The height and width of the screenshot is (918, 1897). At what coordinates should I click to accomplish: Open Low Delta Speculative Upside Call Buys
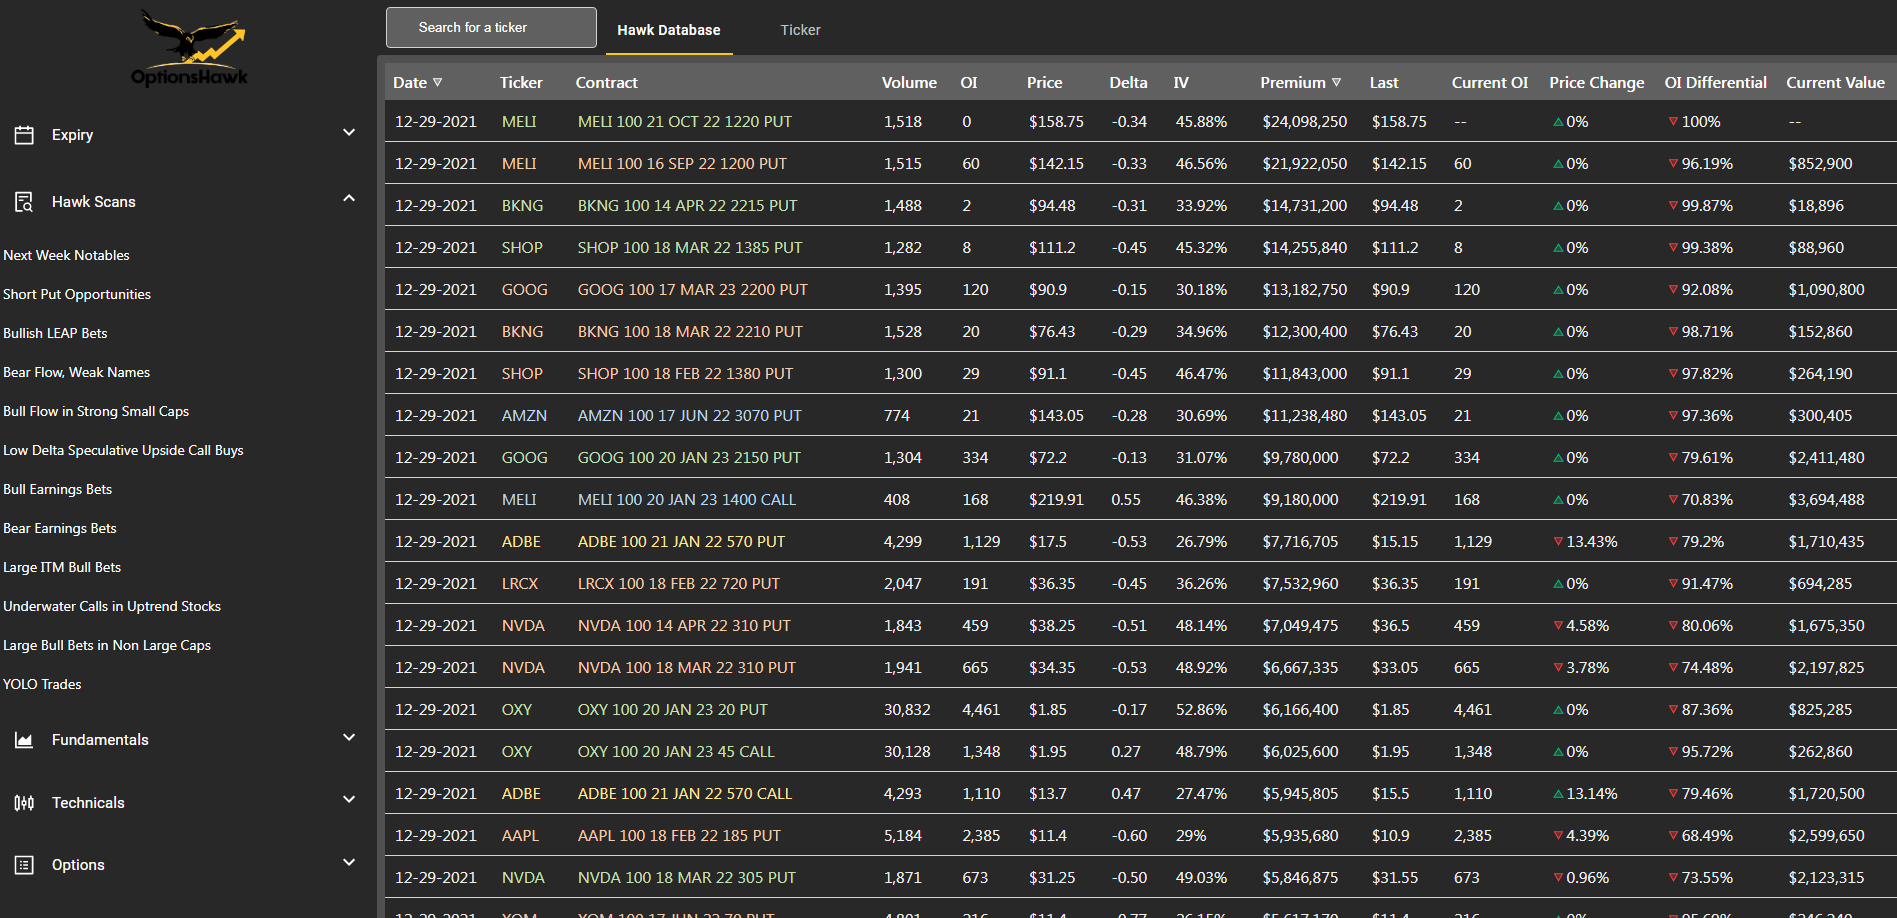pyautogui.click(x=123, y=450)
